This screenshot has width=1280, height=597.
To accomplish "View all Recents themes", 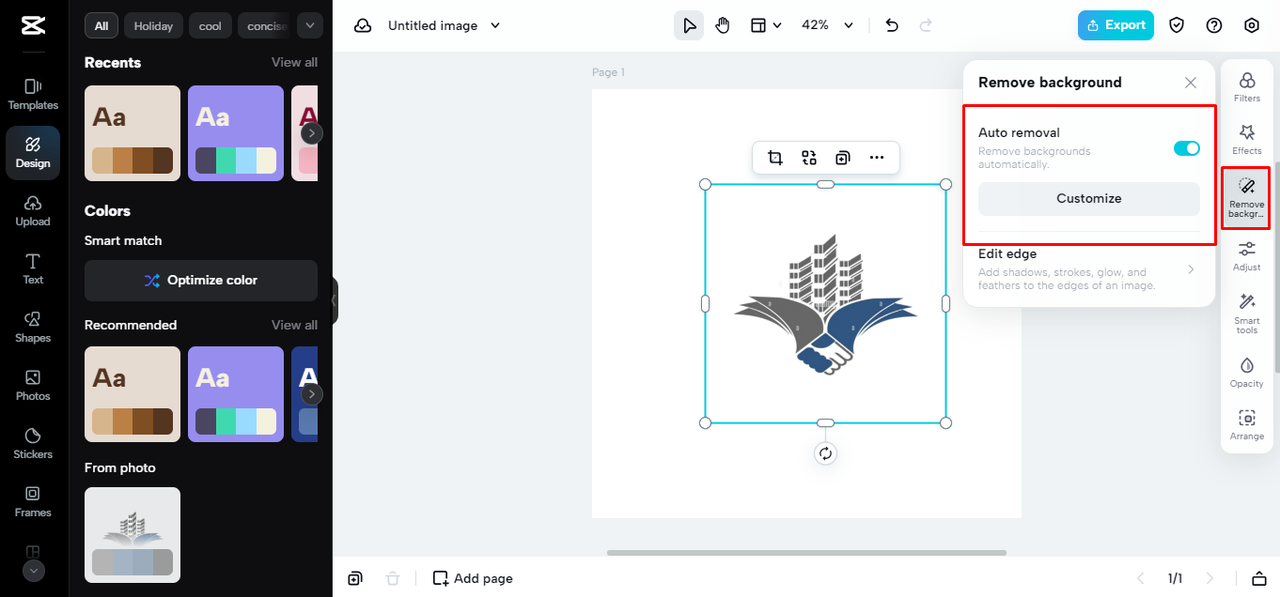I will (x=294, y=62).
